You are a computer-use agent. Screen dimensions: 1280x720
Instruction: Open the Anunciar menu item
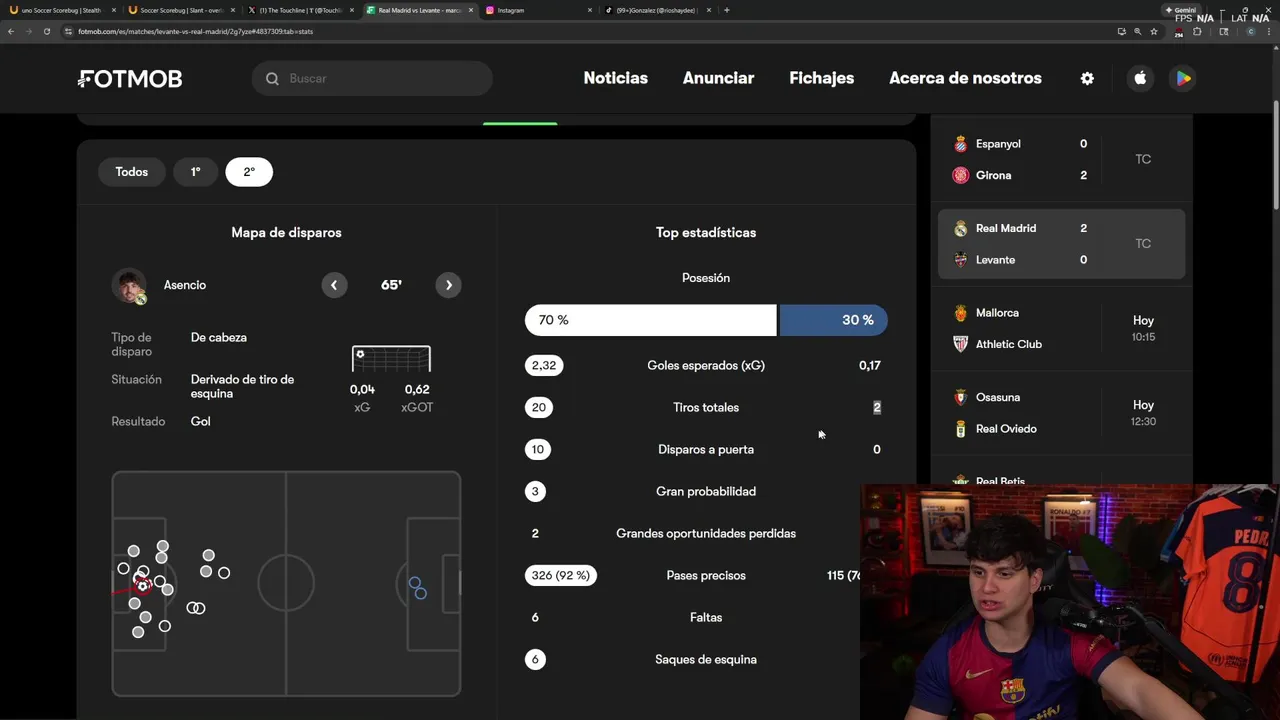click(718, 78)
